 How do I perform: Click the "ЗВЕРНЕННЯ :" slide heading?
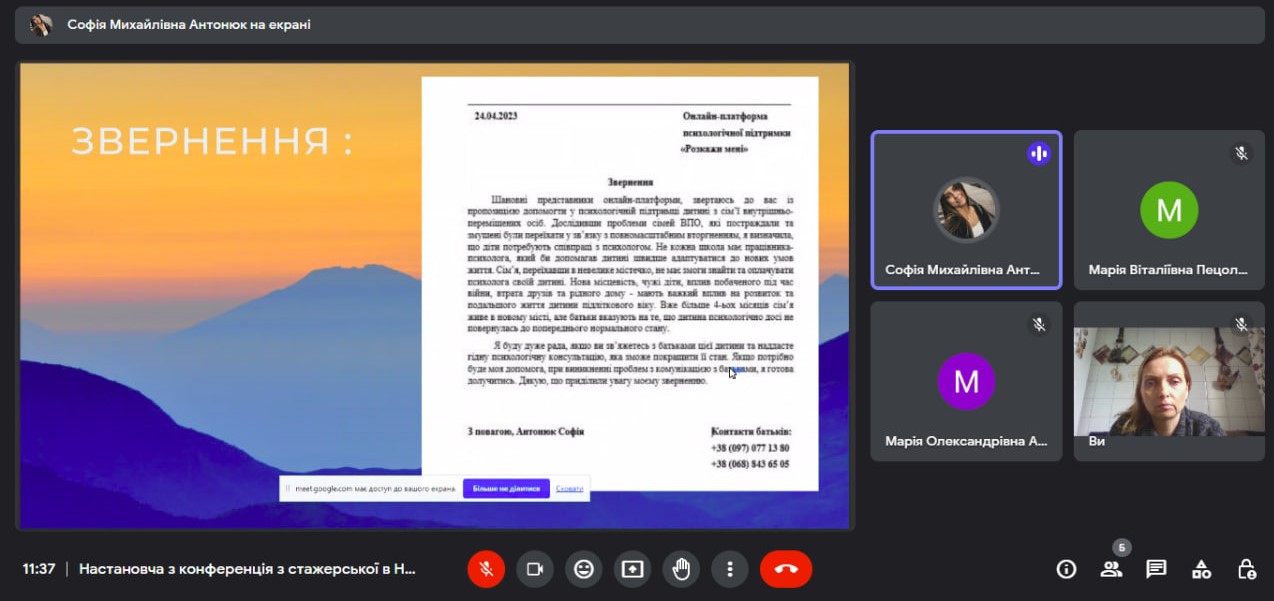pyautogui.click(x=211, y=141)
